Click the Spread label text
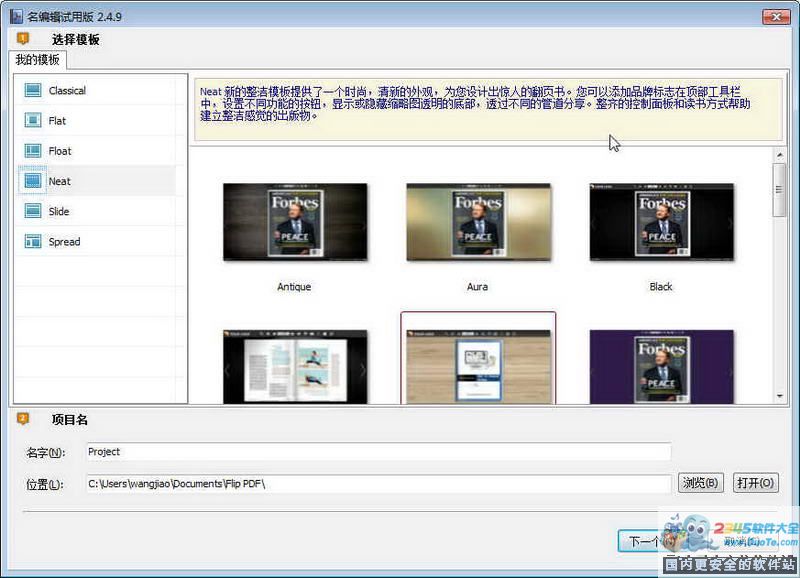This screenshot has height=578, width=800. pos(64,242)
